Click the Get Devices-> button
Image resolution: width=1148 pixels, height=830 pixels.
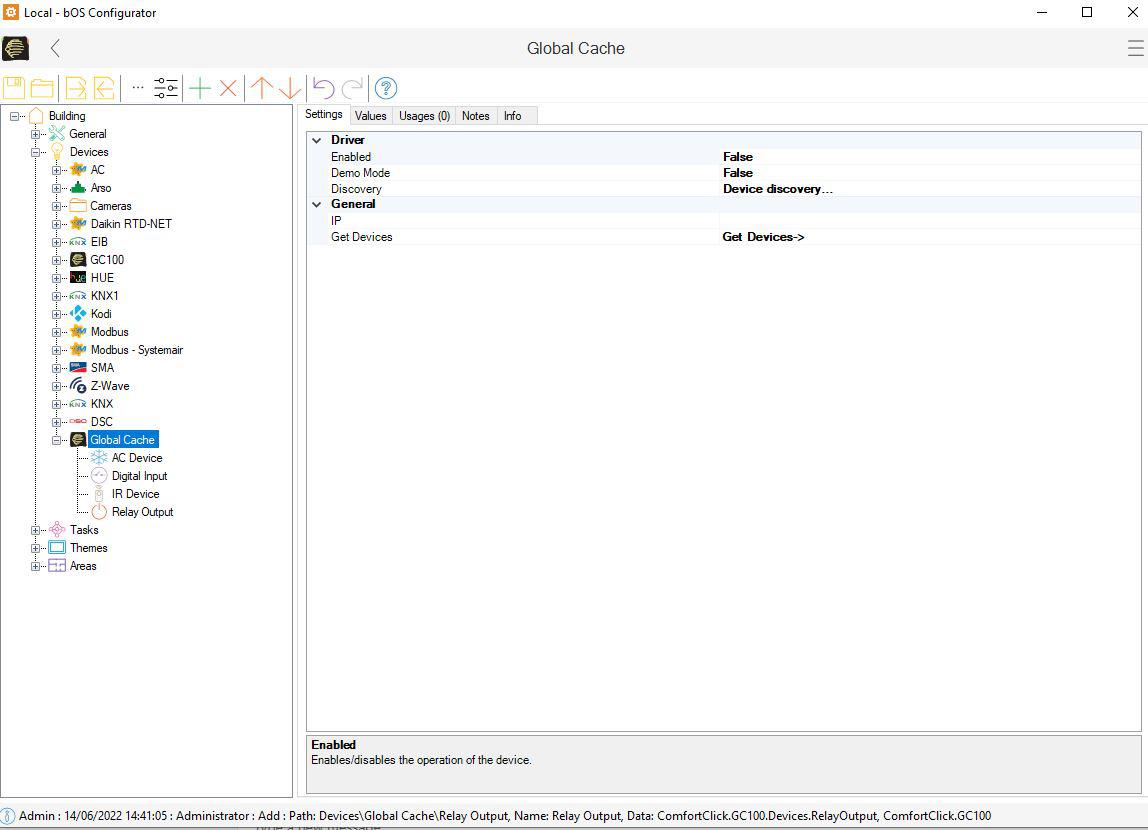pos(763,237)
